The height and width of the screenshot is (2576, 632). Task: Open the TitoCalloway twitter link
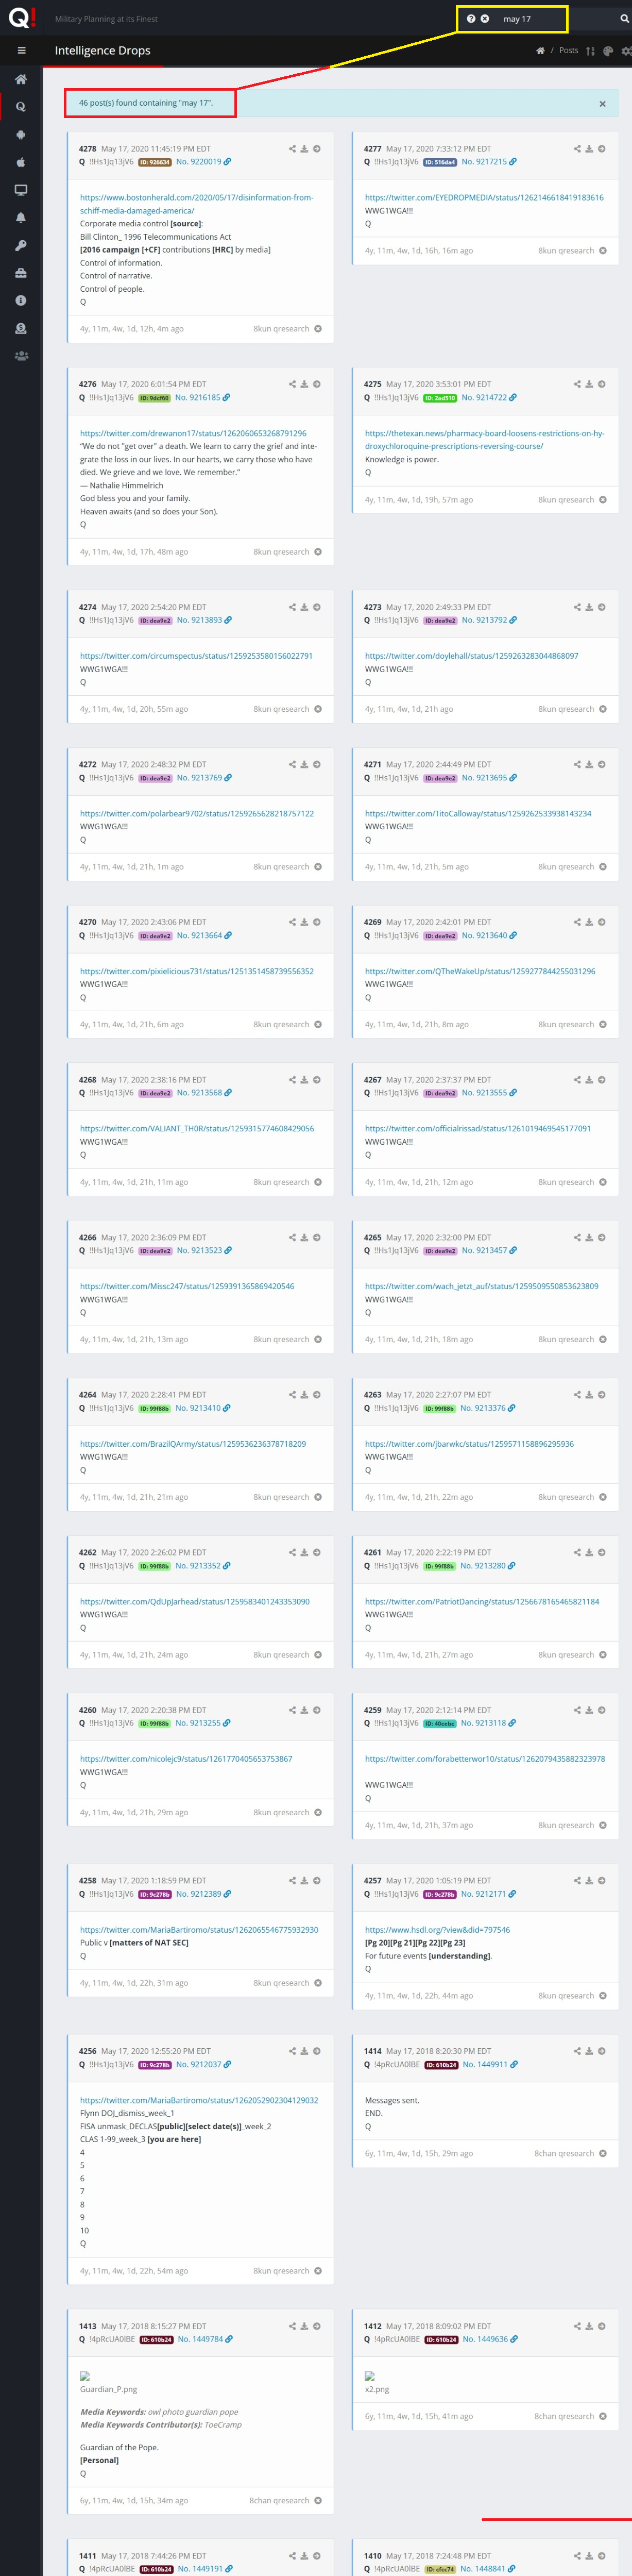[478, 814]
